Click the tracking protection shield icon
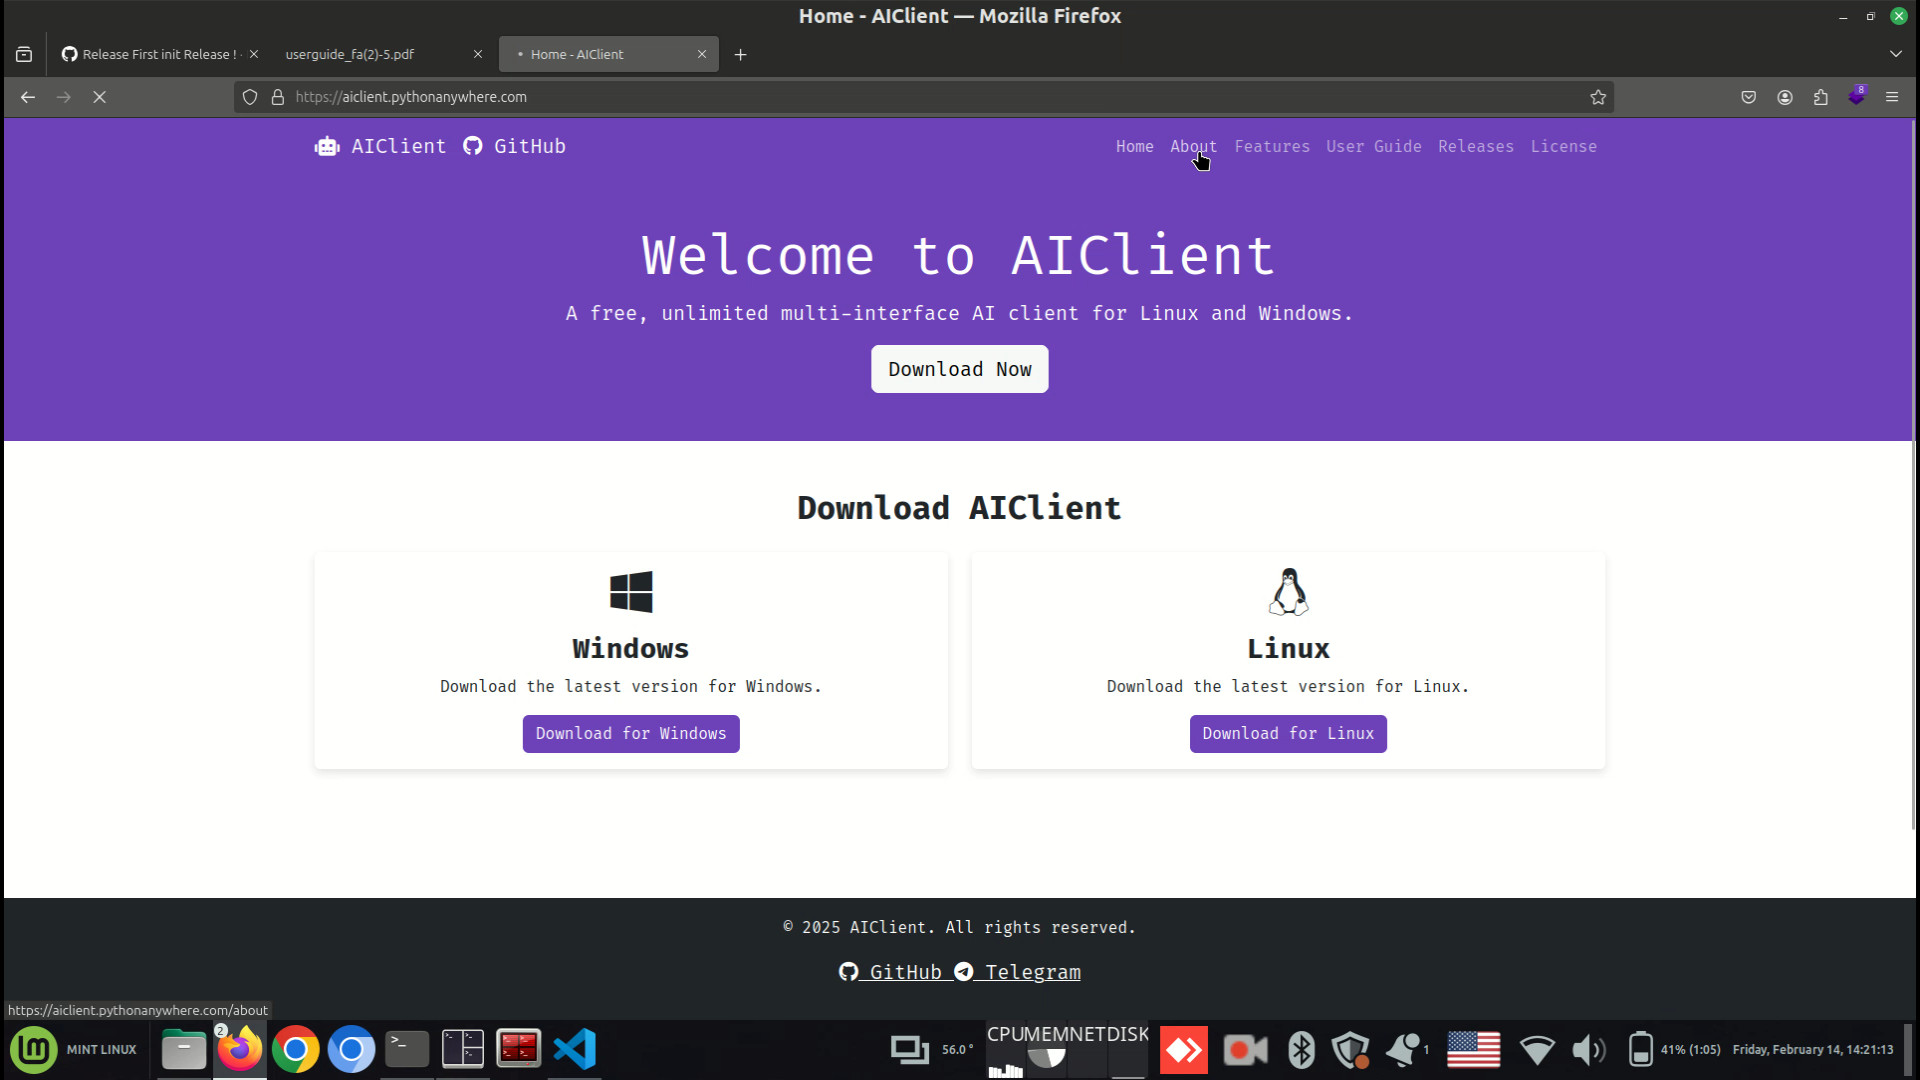The width and height of the screenshot is (1920, 1080). (x=250, y=97)
